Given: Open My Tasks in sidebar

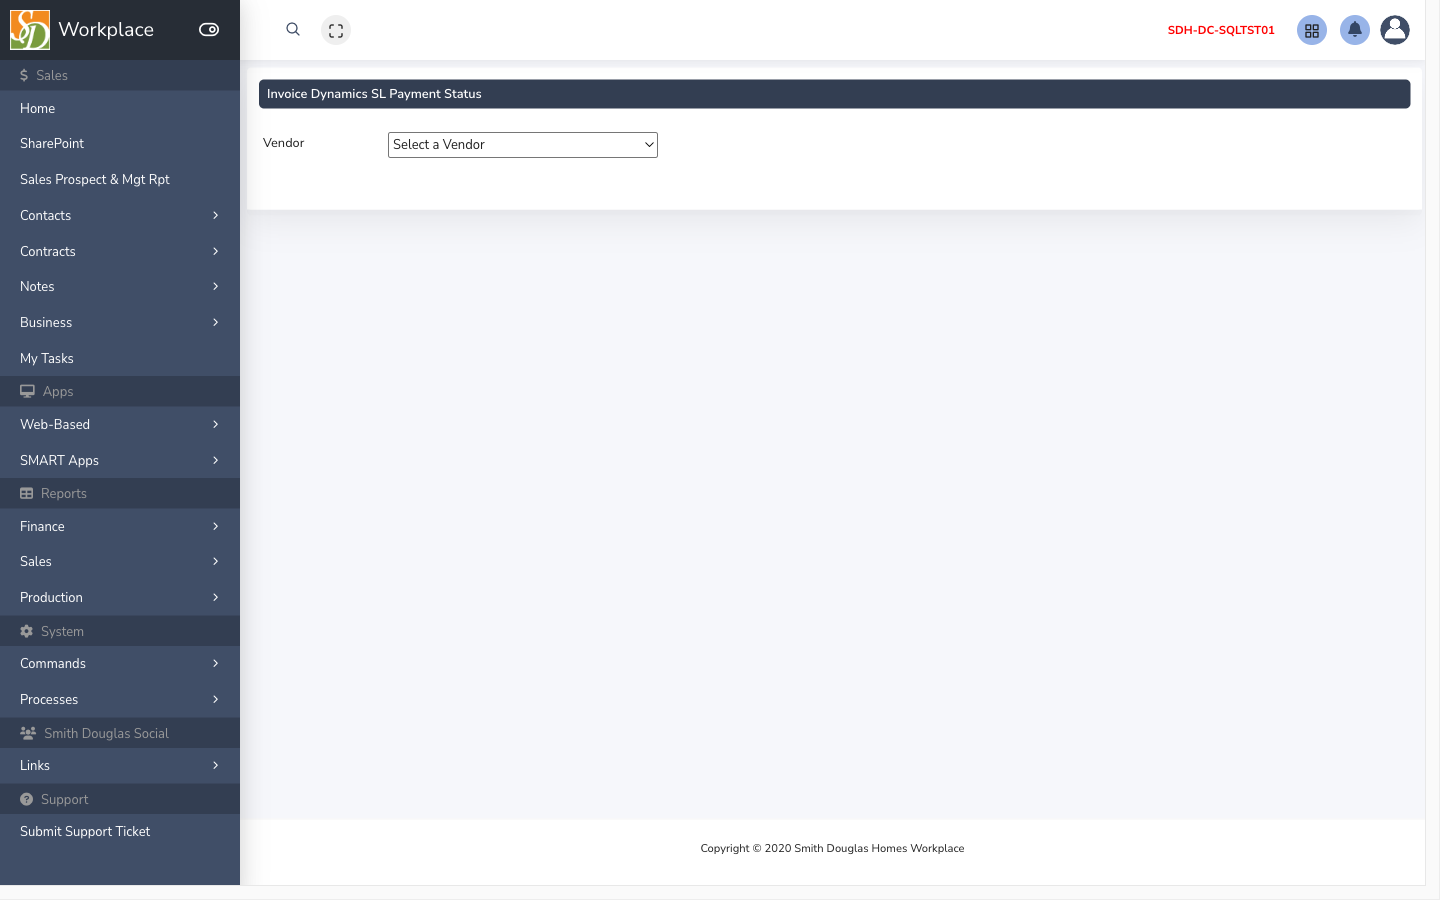Looking at the screenshot, I should pyautogui.click(x=120, y=358).
